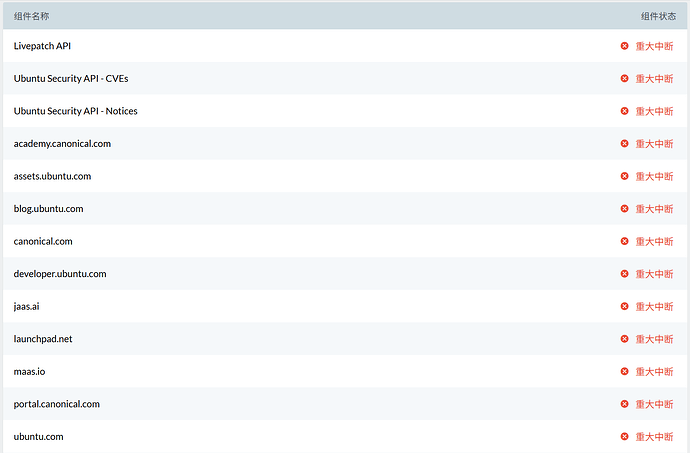The width and height of the screenshot is (690, 453).
Task: Click the outage icon for jaas.ai
Action: click(624, 306)
